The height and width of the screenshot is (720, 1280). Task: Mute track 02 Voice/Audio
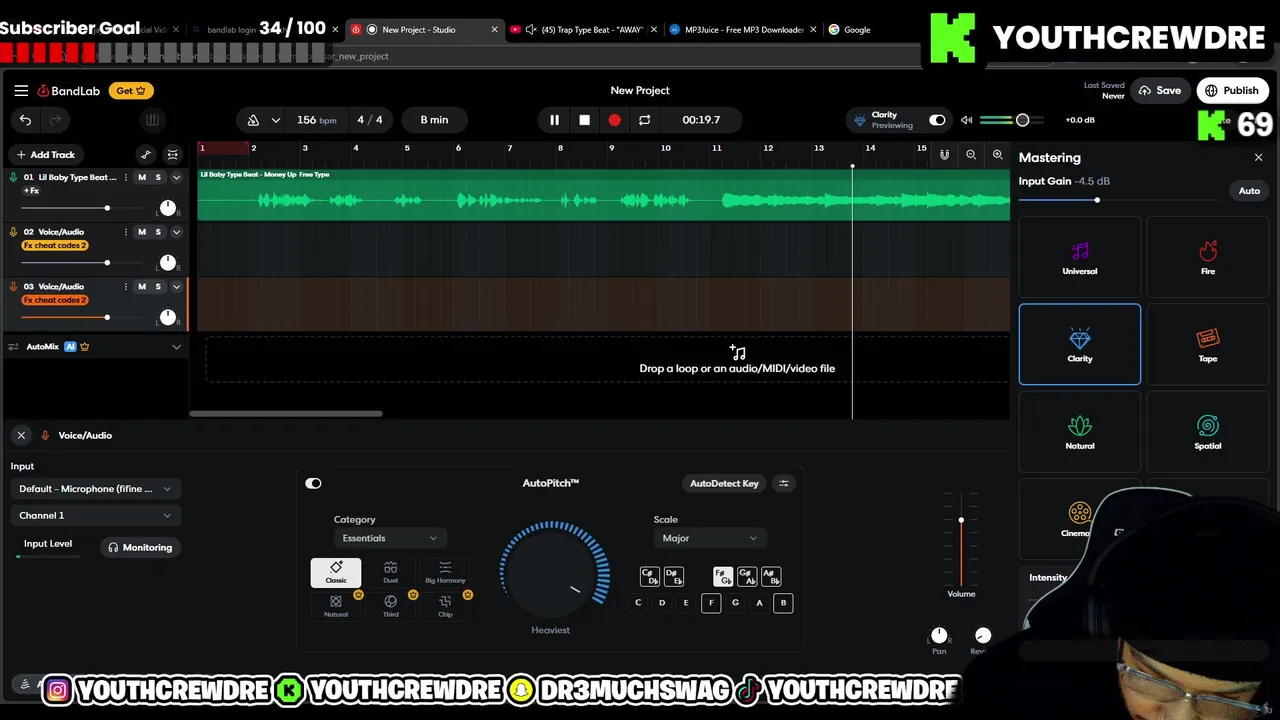(x=142, y=232)
